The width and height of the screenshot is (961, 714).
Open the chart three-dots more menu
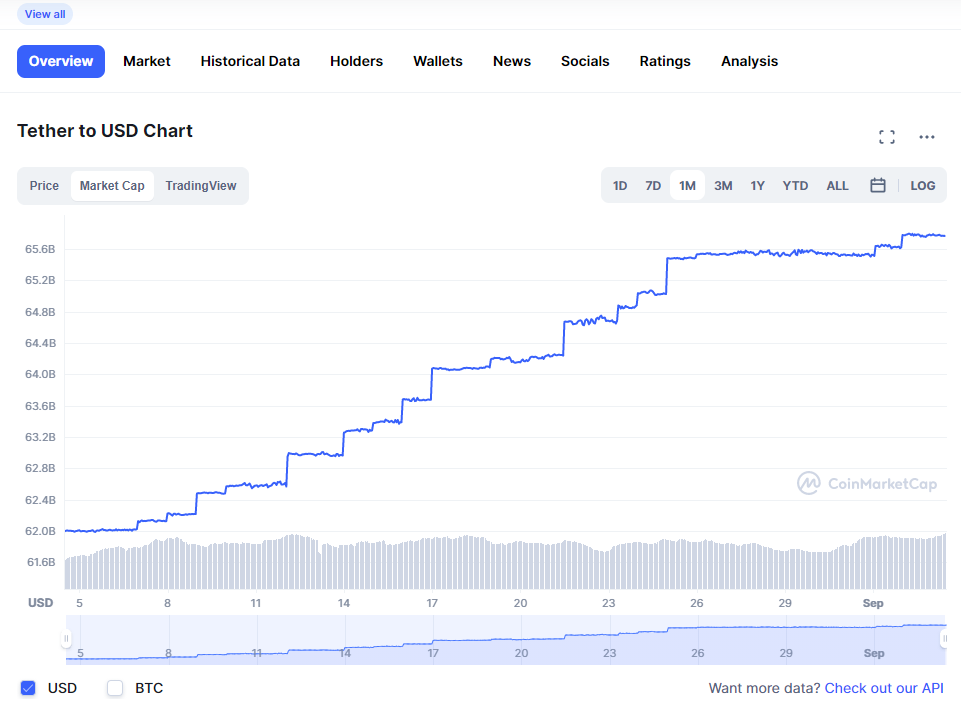click(926, 137)
